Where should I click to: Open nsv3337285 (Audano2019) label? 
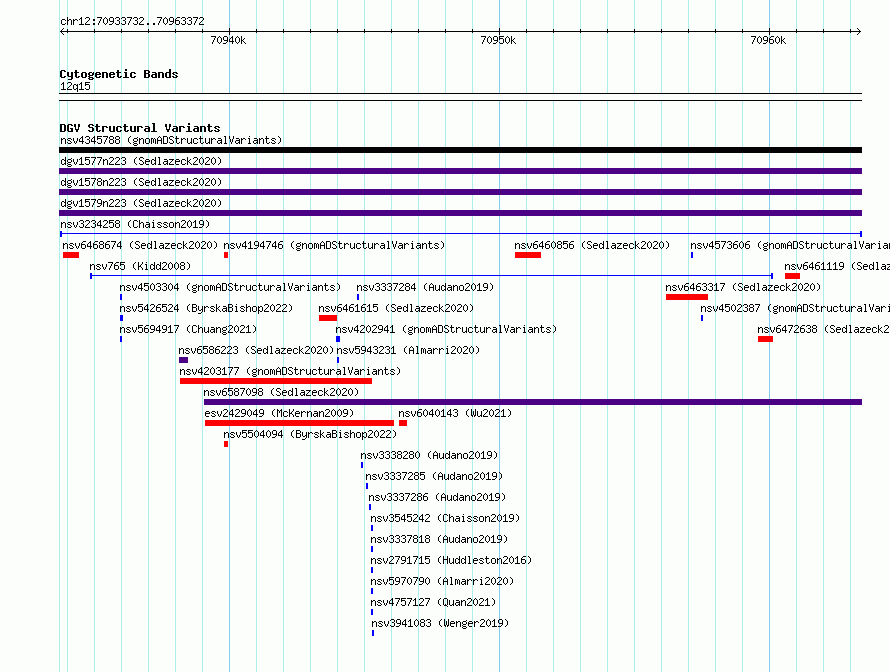[x=434, y=476]
